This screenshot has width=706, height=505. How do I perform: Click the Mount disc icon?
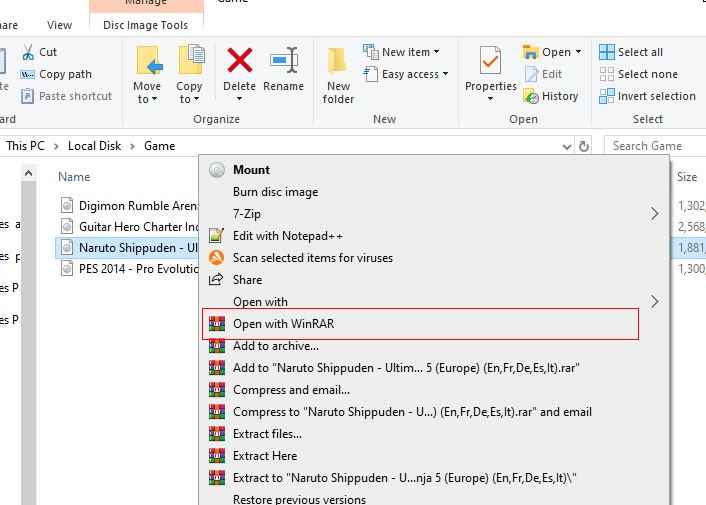tap(217, 170)
